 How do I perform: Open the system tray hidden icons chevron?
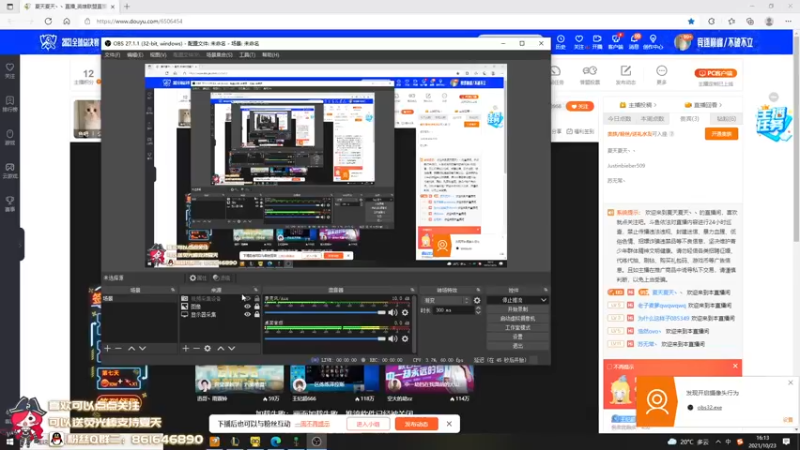[x=718, y=442]
